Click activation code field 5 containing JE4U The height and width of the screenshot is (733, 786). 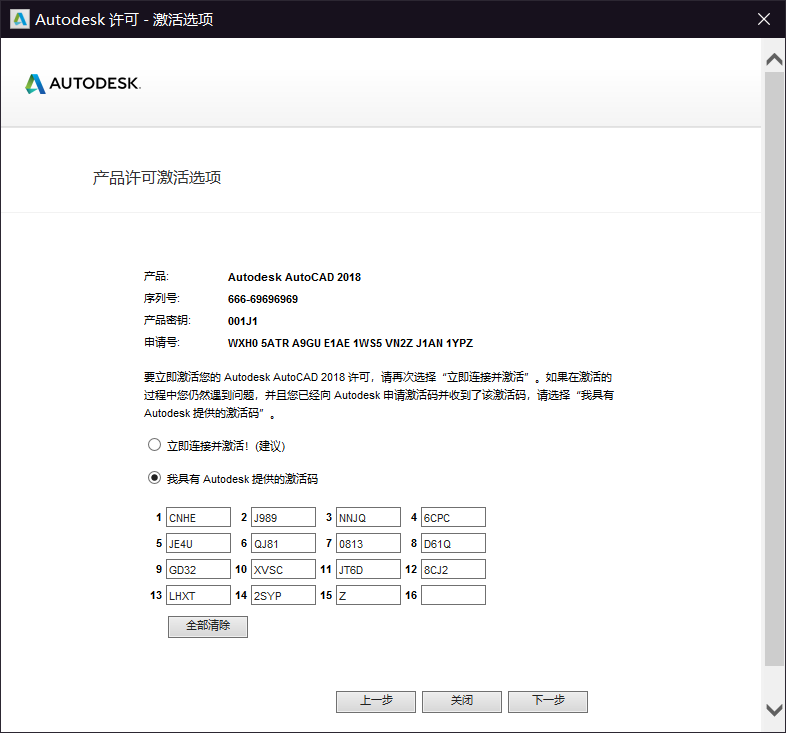(x=199, y=543)
